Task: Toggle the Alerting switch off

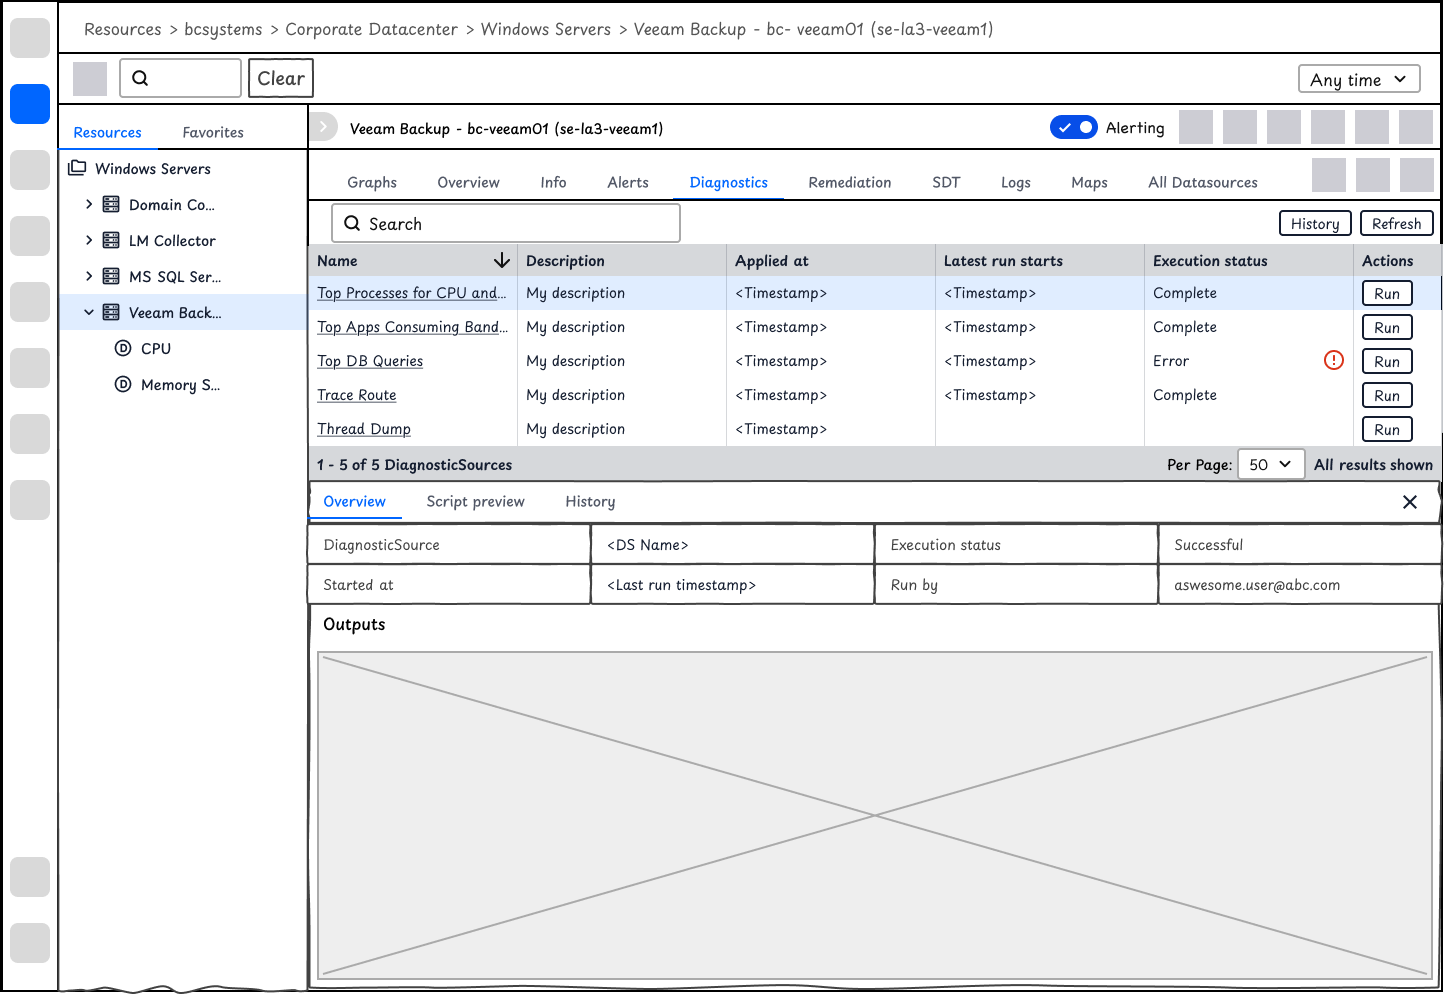Action: coord(1074,127)
